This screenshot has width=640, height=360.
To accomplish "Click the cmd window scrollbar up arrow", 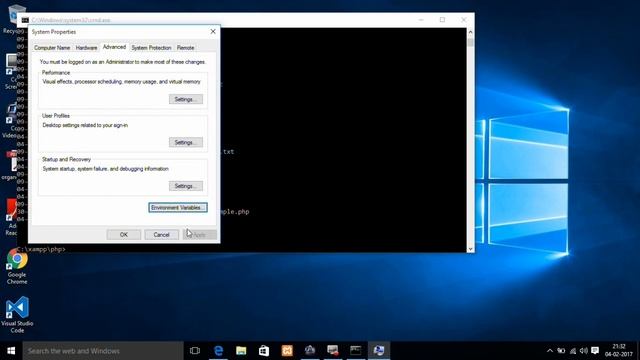I will pos(470,32).
